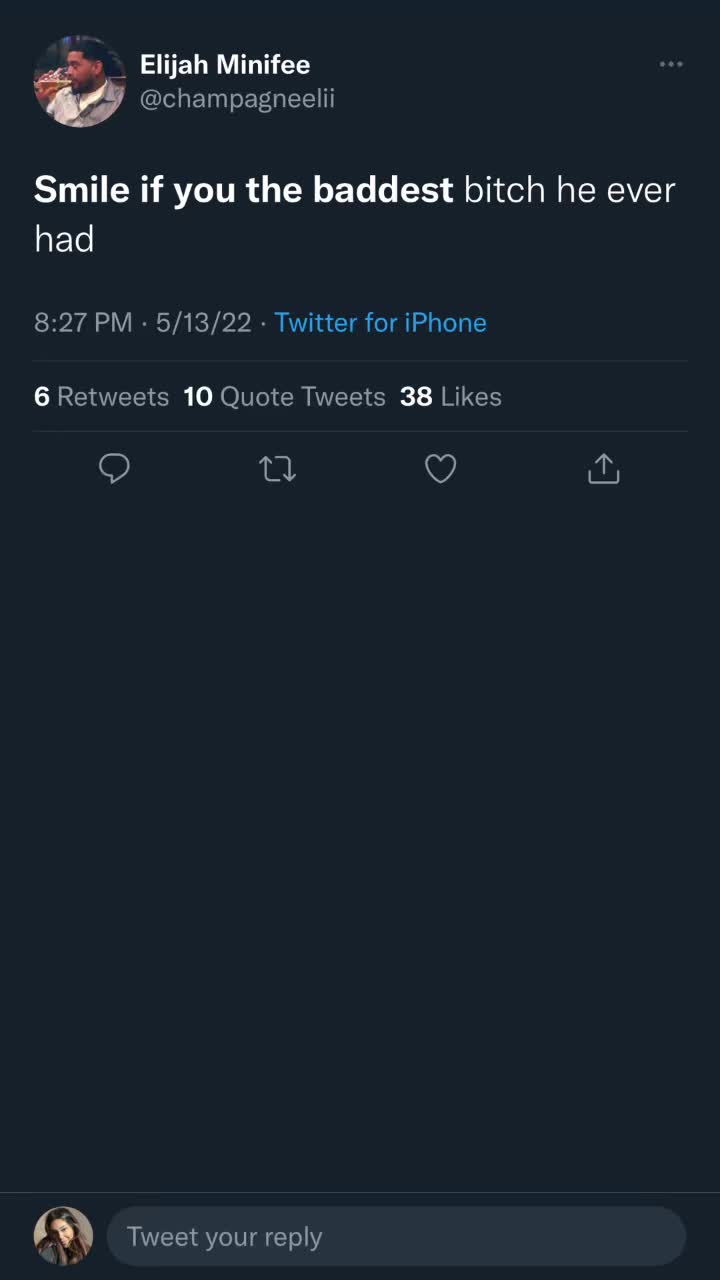This screenshot has width=720, height=1280.
Task: Click the 5/13/22 date
Action: tap(204, 322)
